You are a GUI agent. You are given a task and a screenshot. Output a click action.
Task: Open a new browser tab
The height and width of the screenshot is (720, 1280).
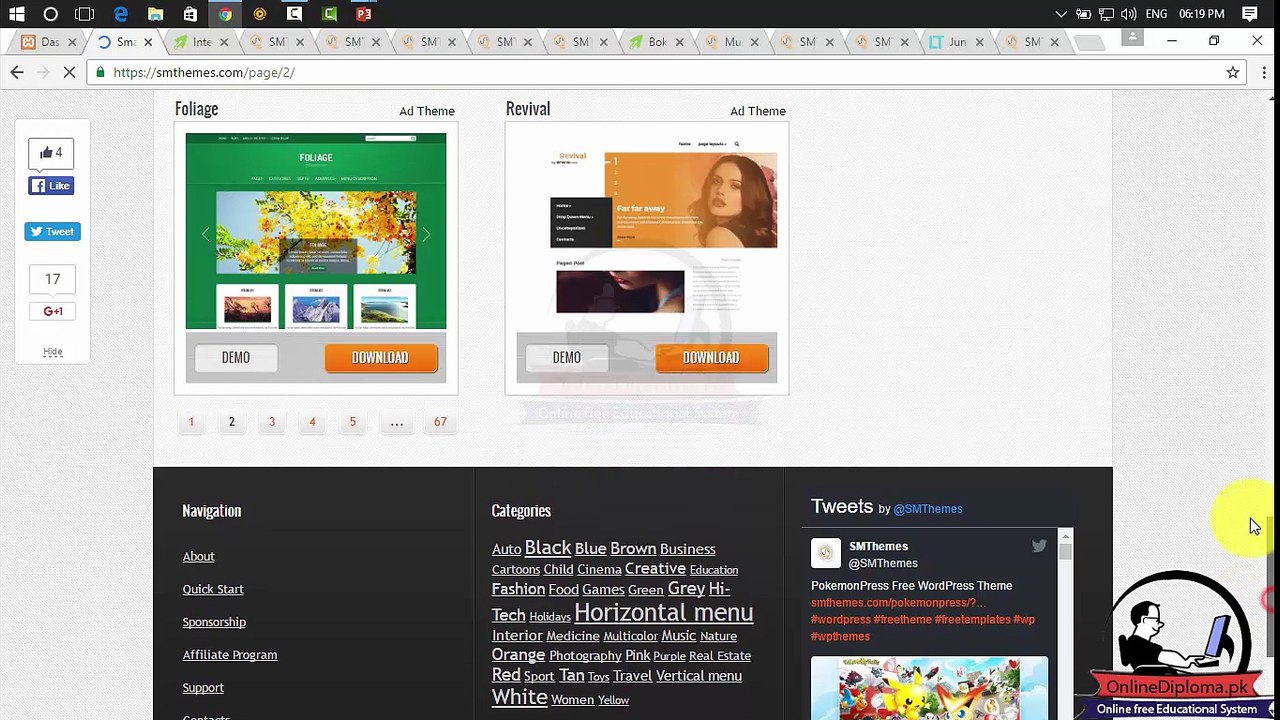(1090, 42)
